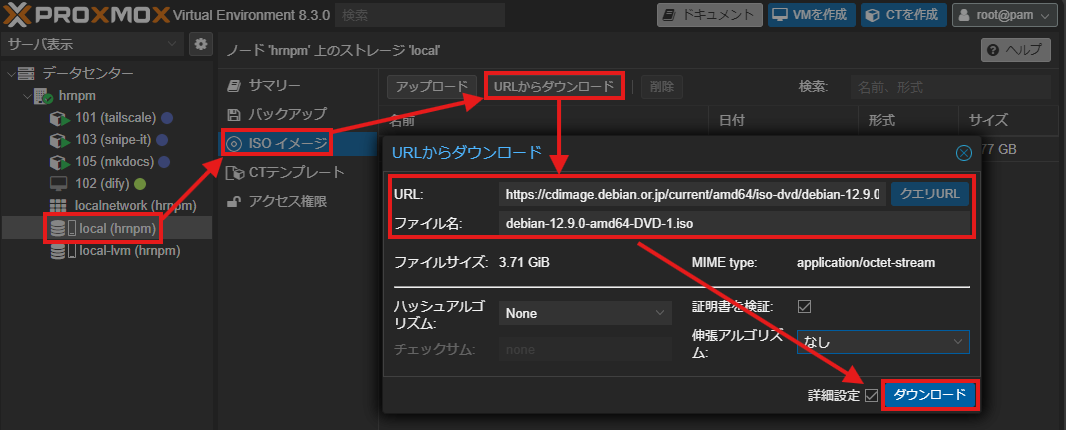This screenshot has width=1066, height=430.
Task: Select VM 102 (dify)
Action: pos(103,184)
